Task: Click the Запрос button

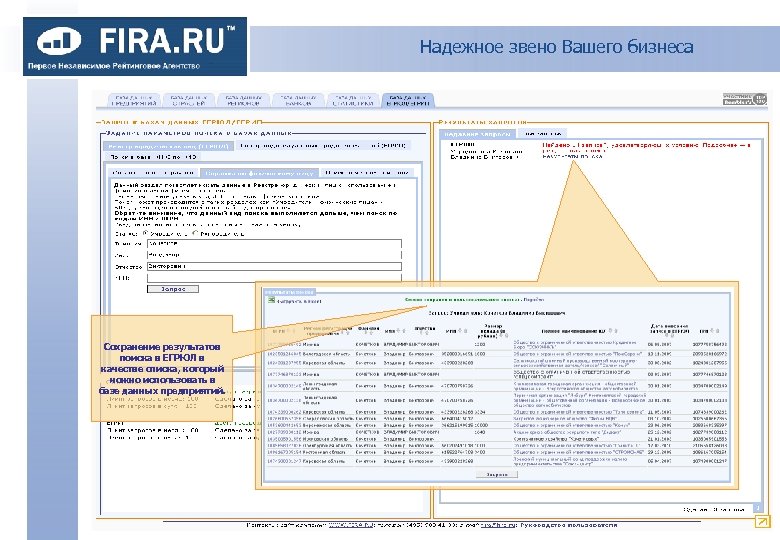Action: (173, 289)
